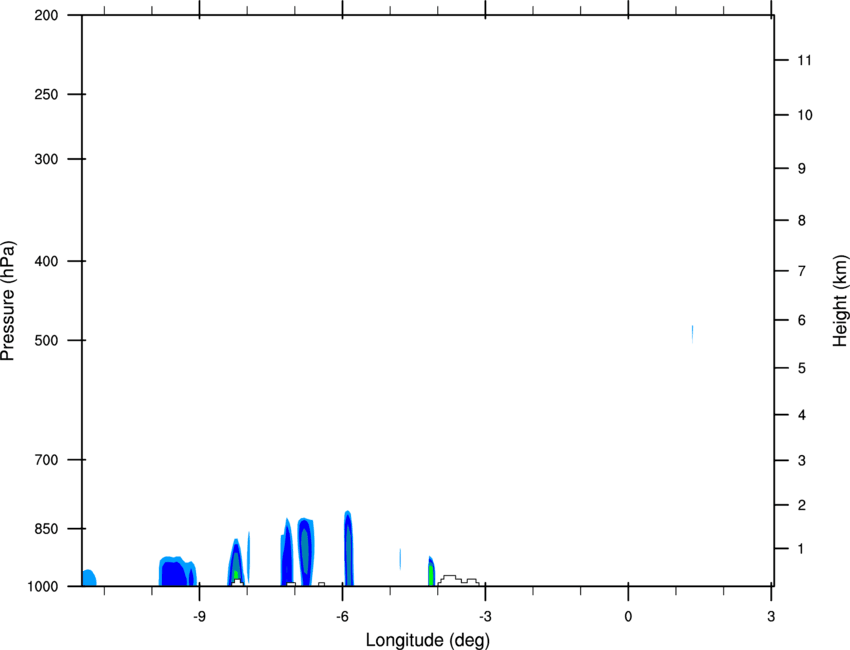Viewport: 850px width, 650px height.
Task: Click the 2 km height label
Action: 801,505
